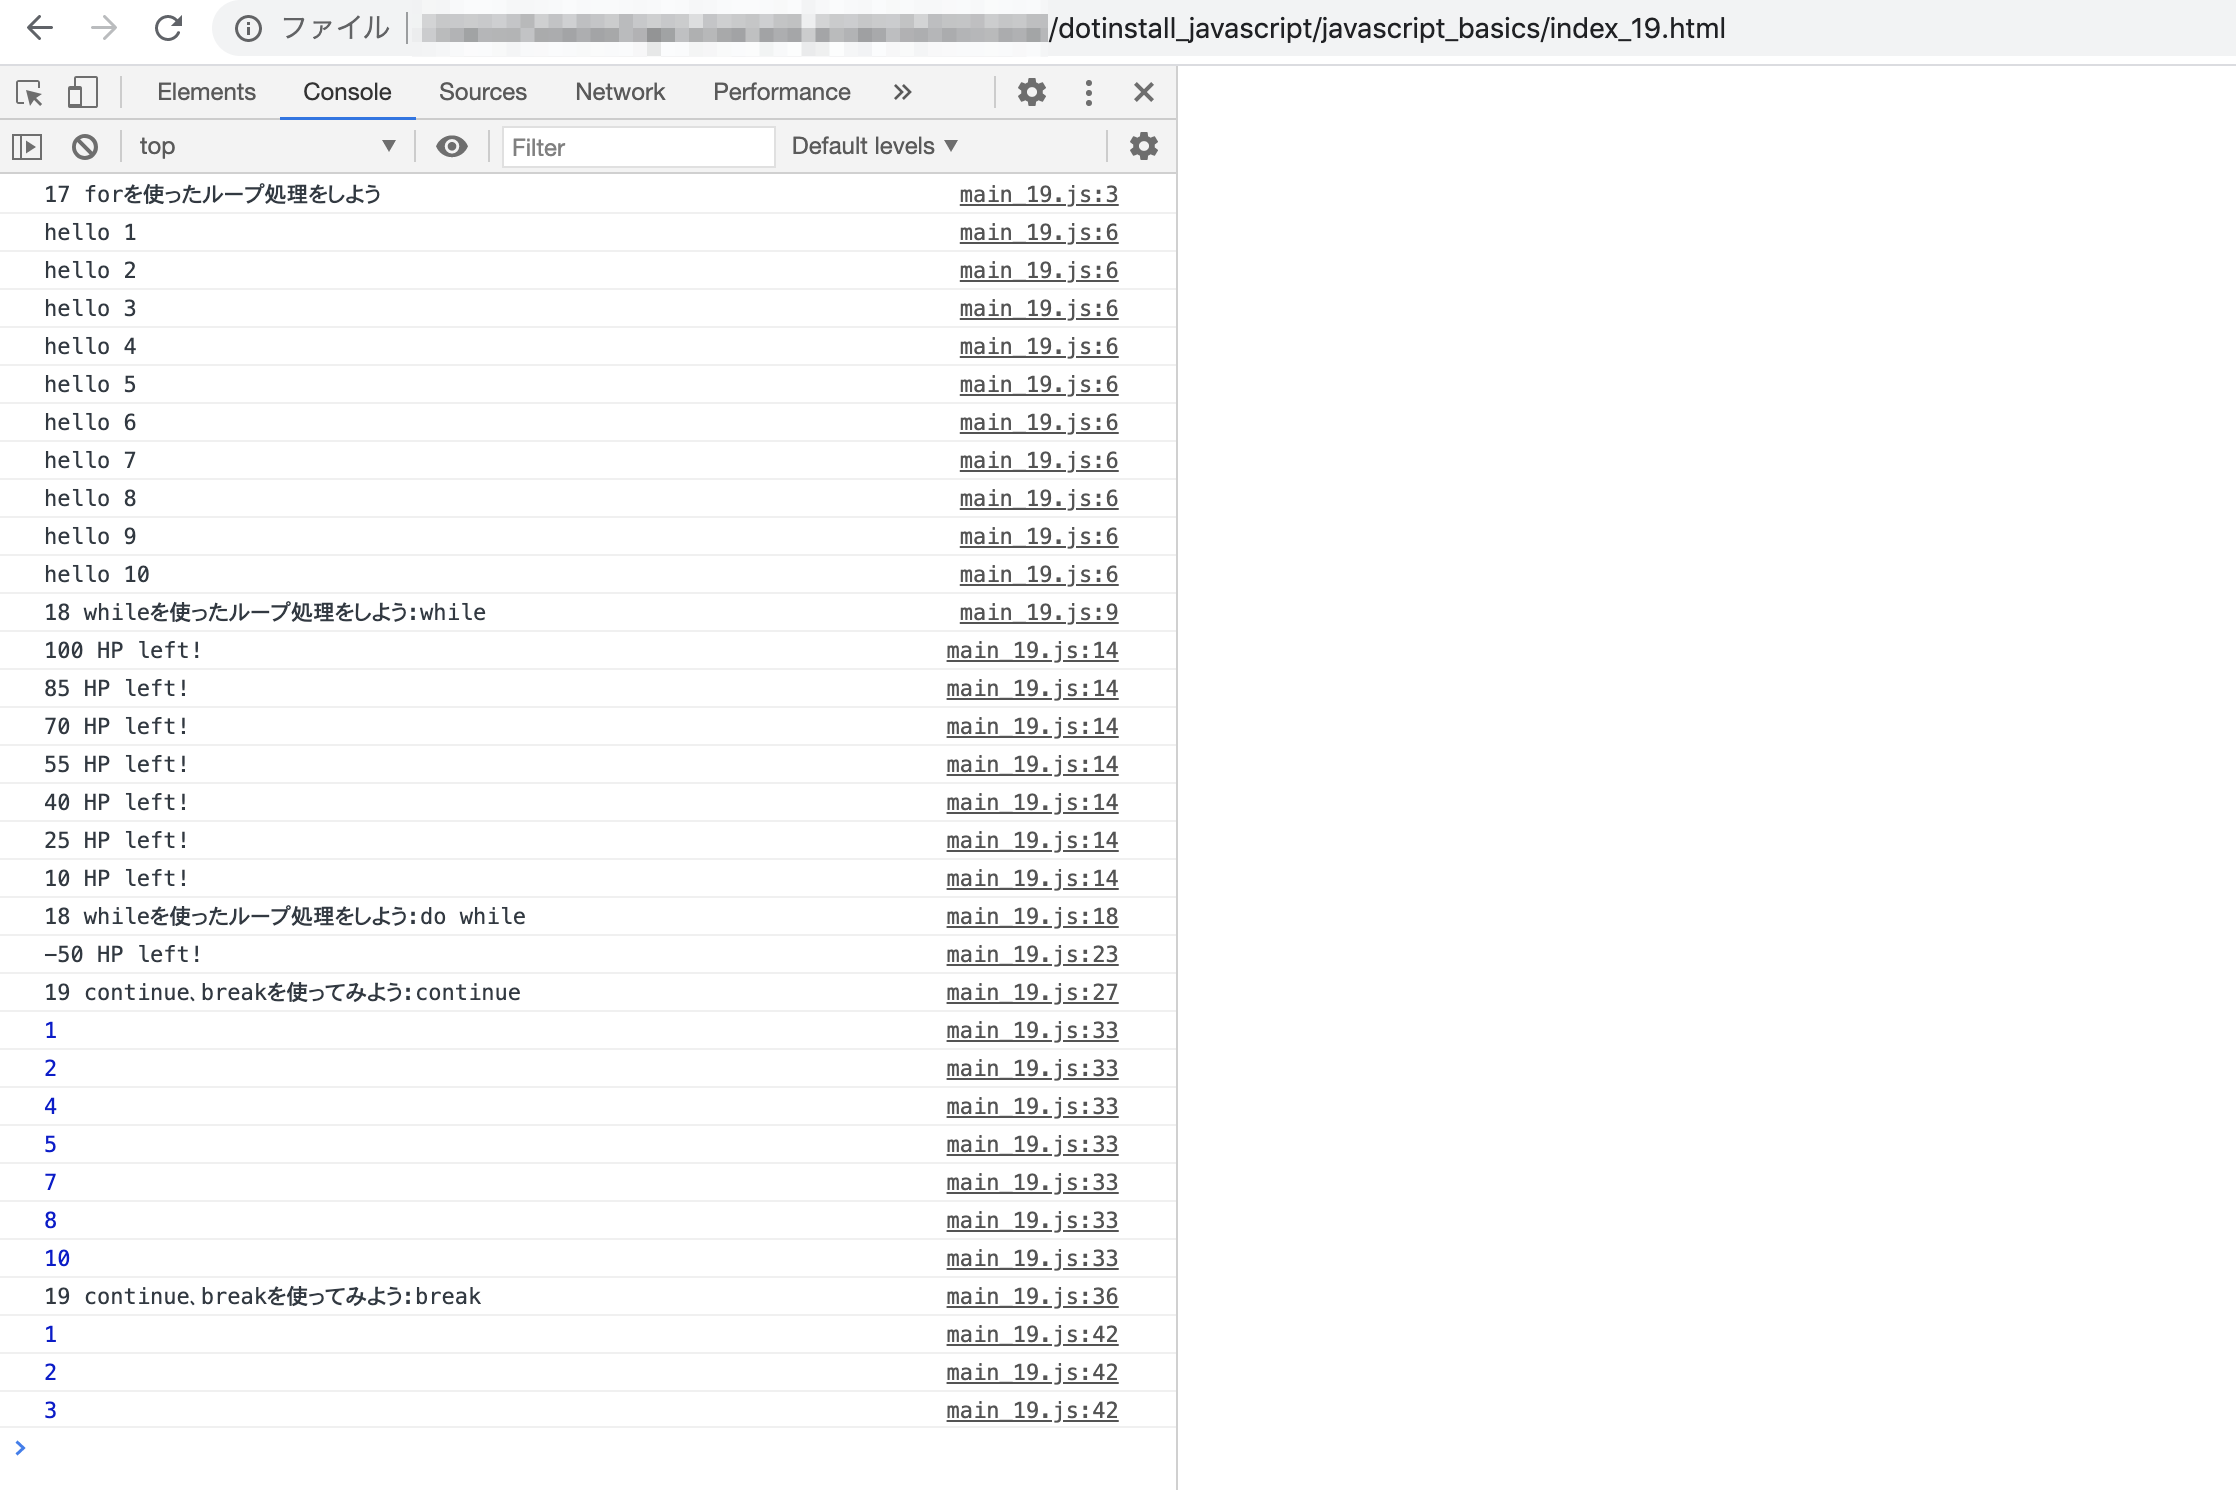Reload the page using refresh icon
2236x1490 pixels.
(x=168, y=28)
